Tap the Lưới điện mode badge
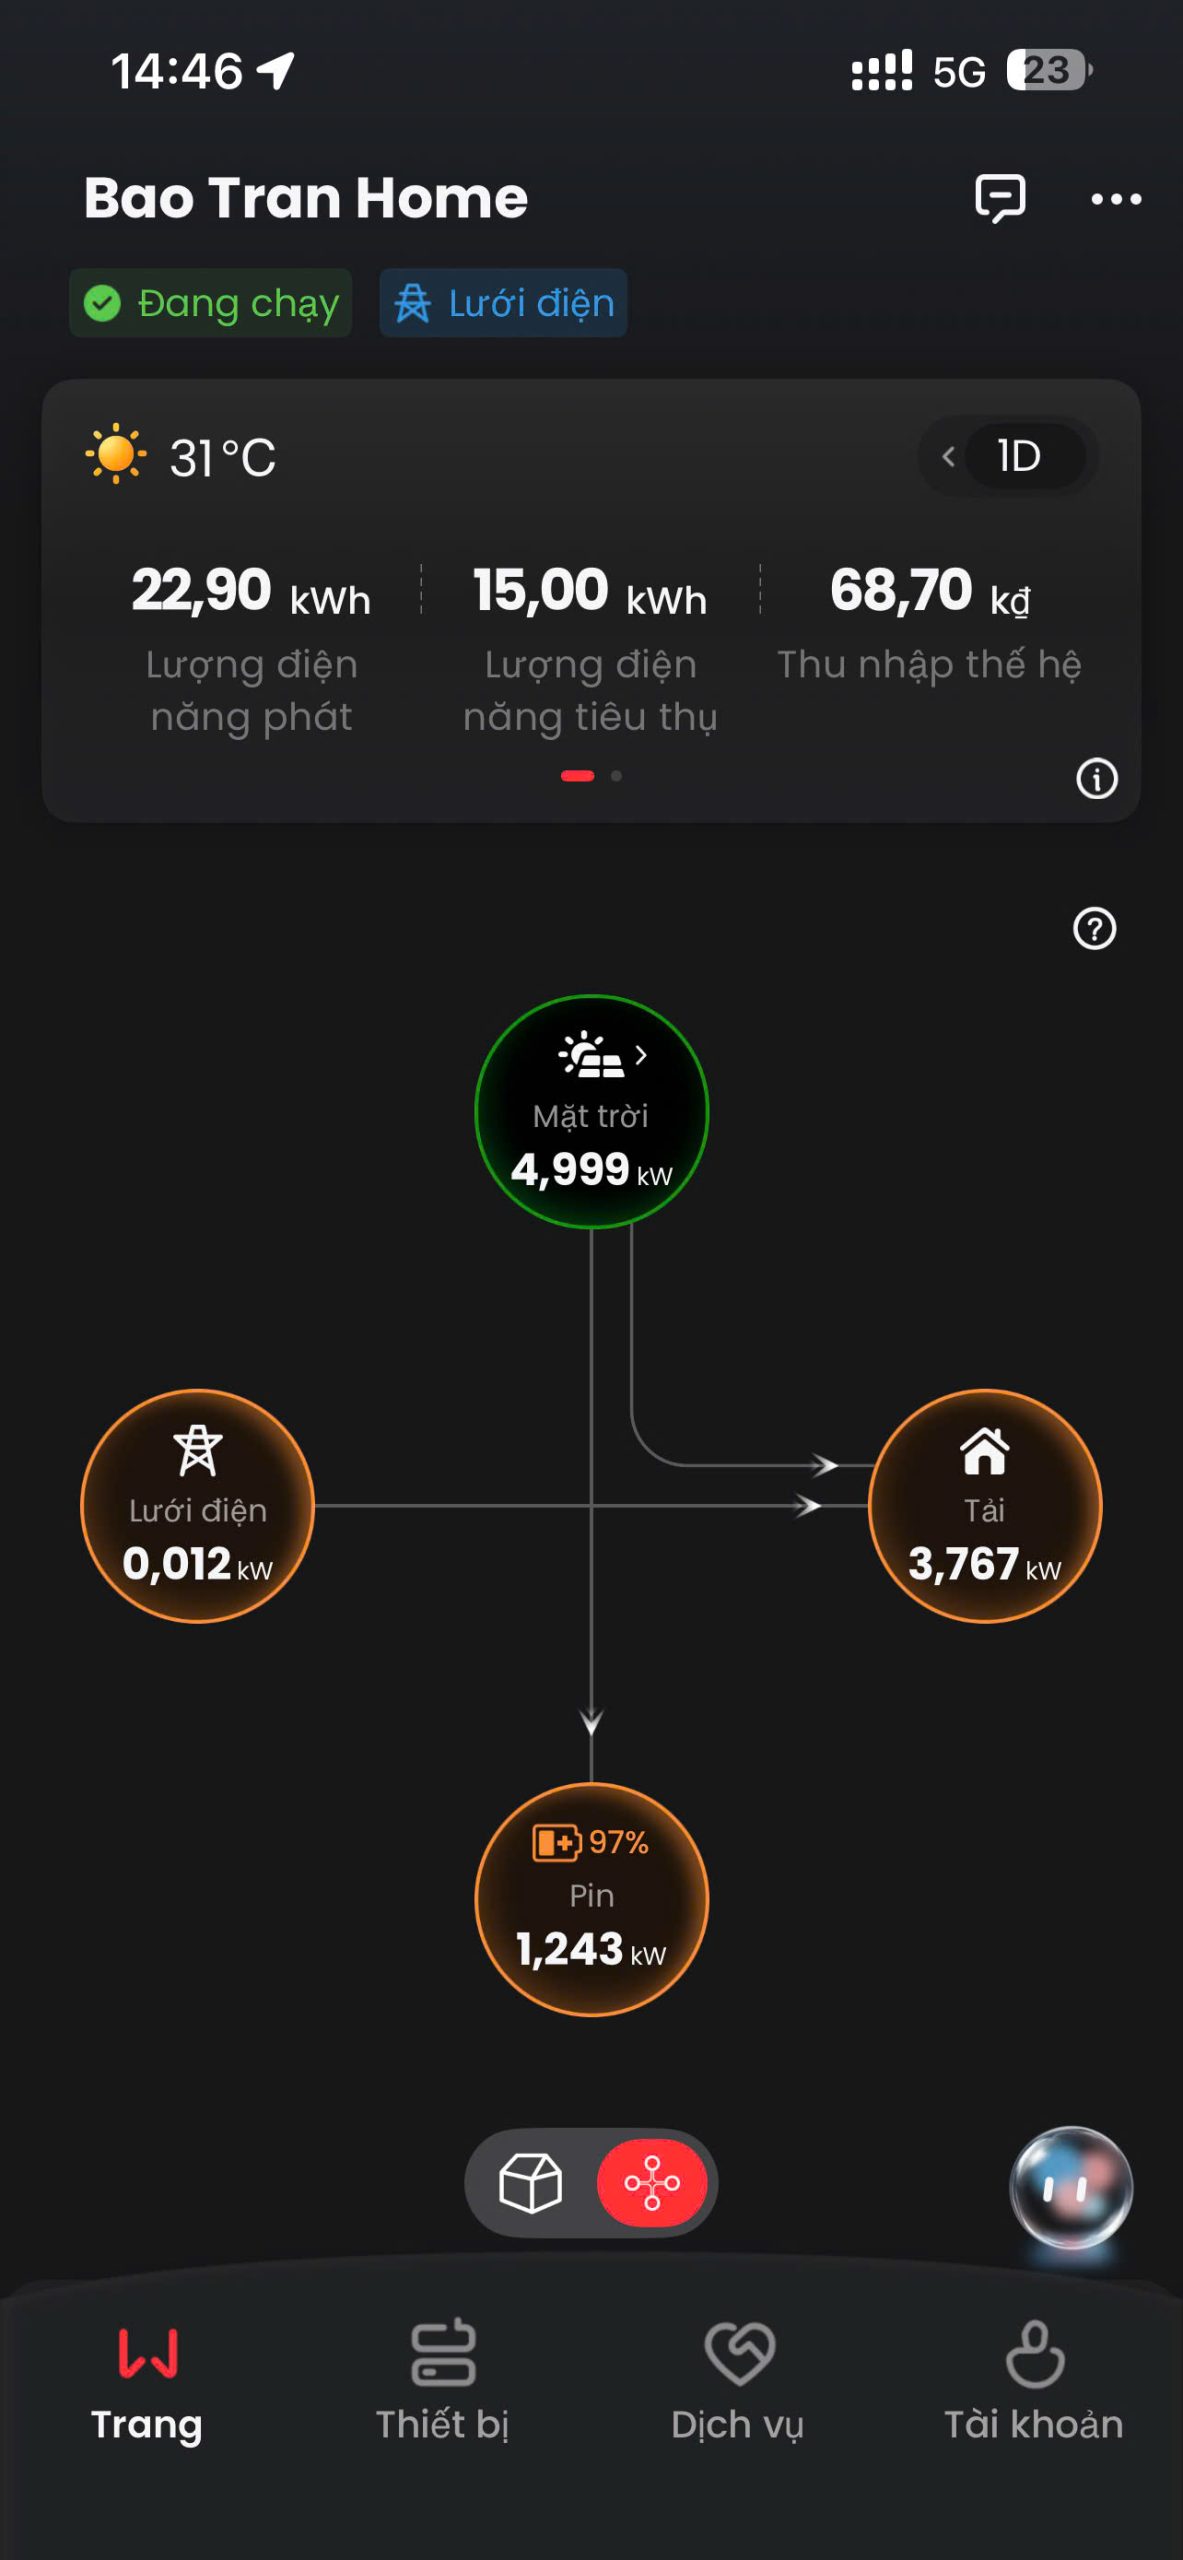 [x=503, y=303]
